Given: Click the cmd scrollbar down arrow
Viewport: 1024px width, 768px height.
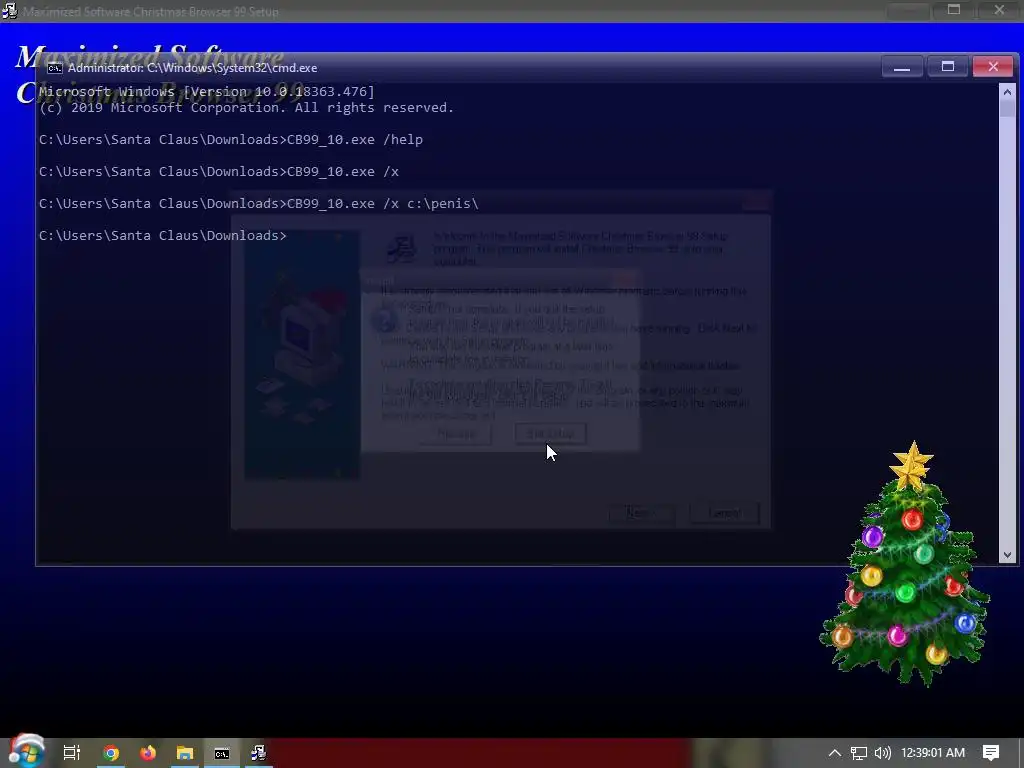Looking at the screenshot, I should (1007, 555).
